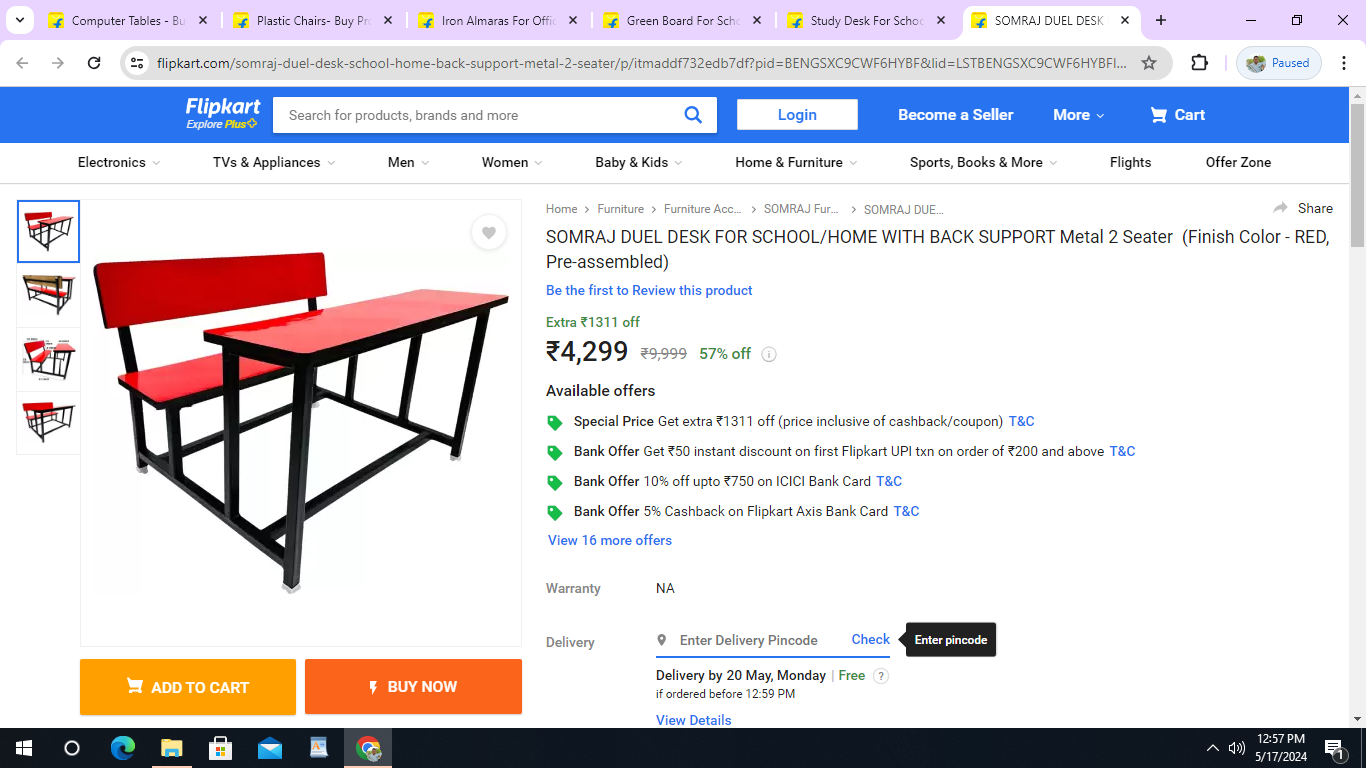Expand Home & Furniture category menu
Viewport: 1366px width, 768px height.
[x=796, y=162]
